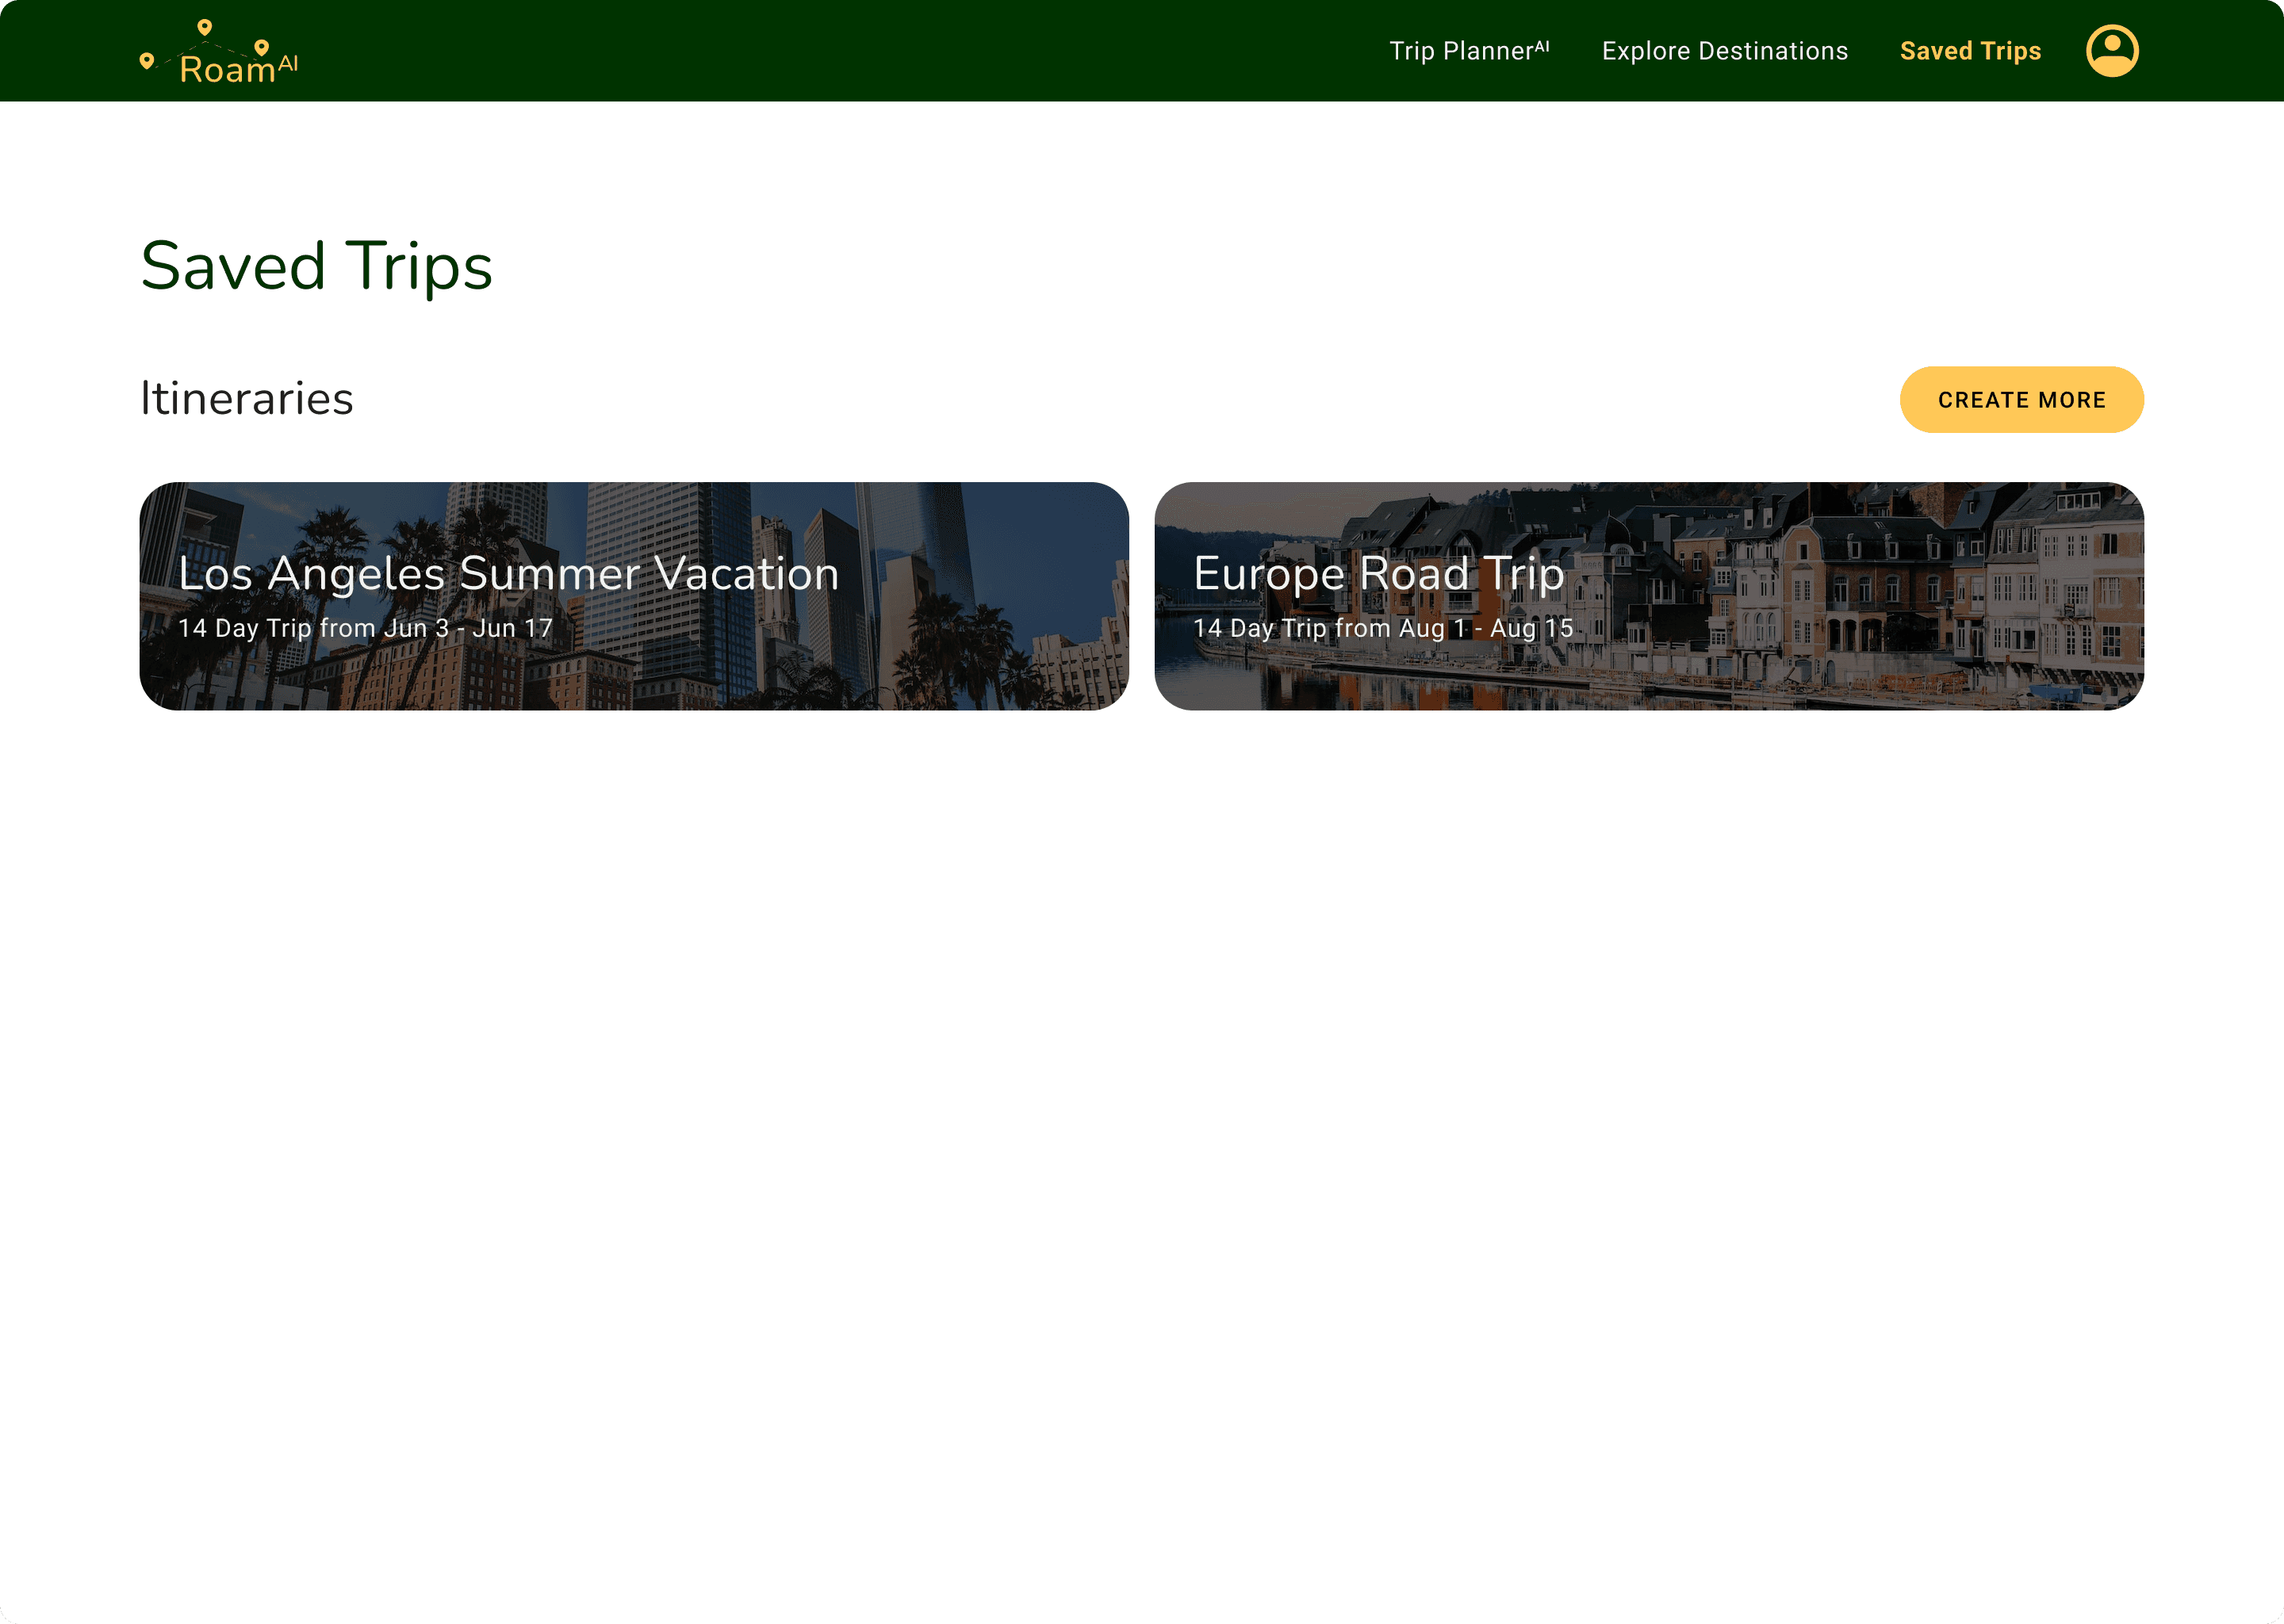Screen dimensions: 2284x1624
Task: Select the highlighted Saved Trips nav link
Action: pos(1970,51)
